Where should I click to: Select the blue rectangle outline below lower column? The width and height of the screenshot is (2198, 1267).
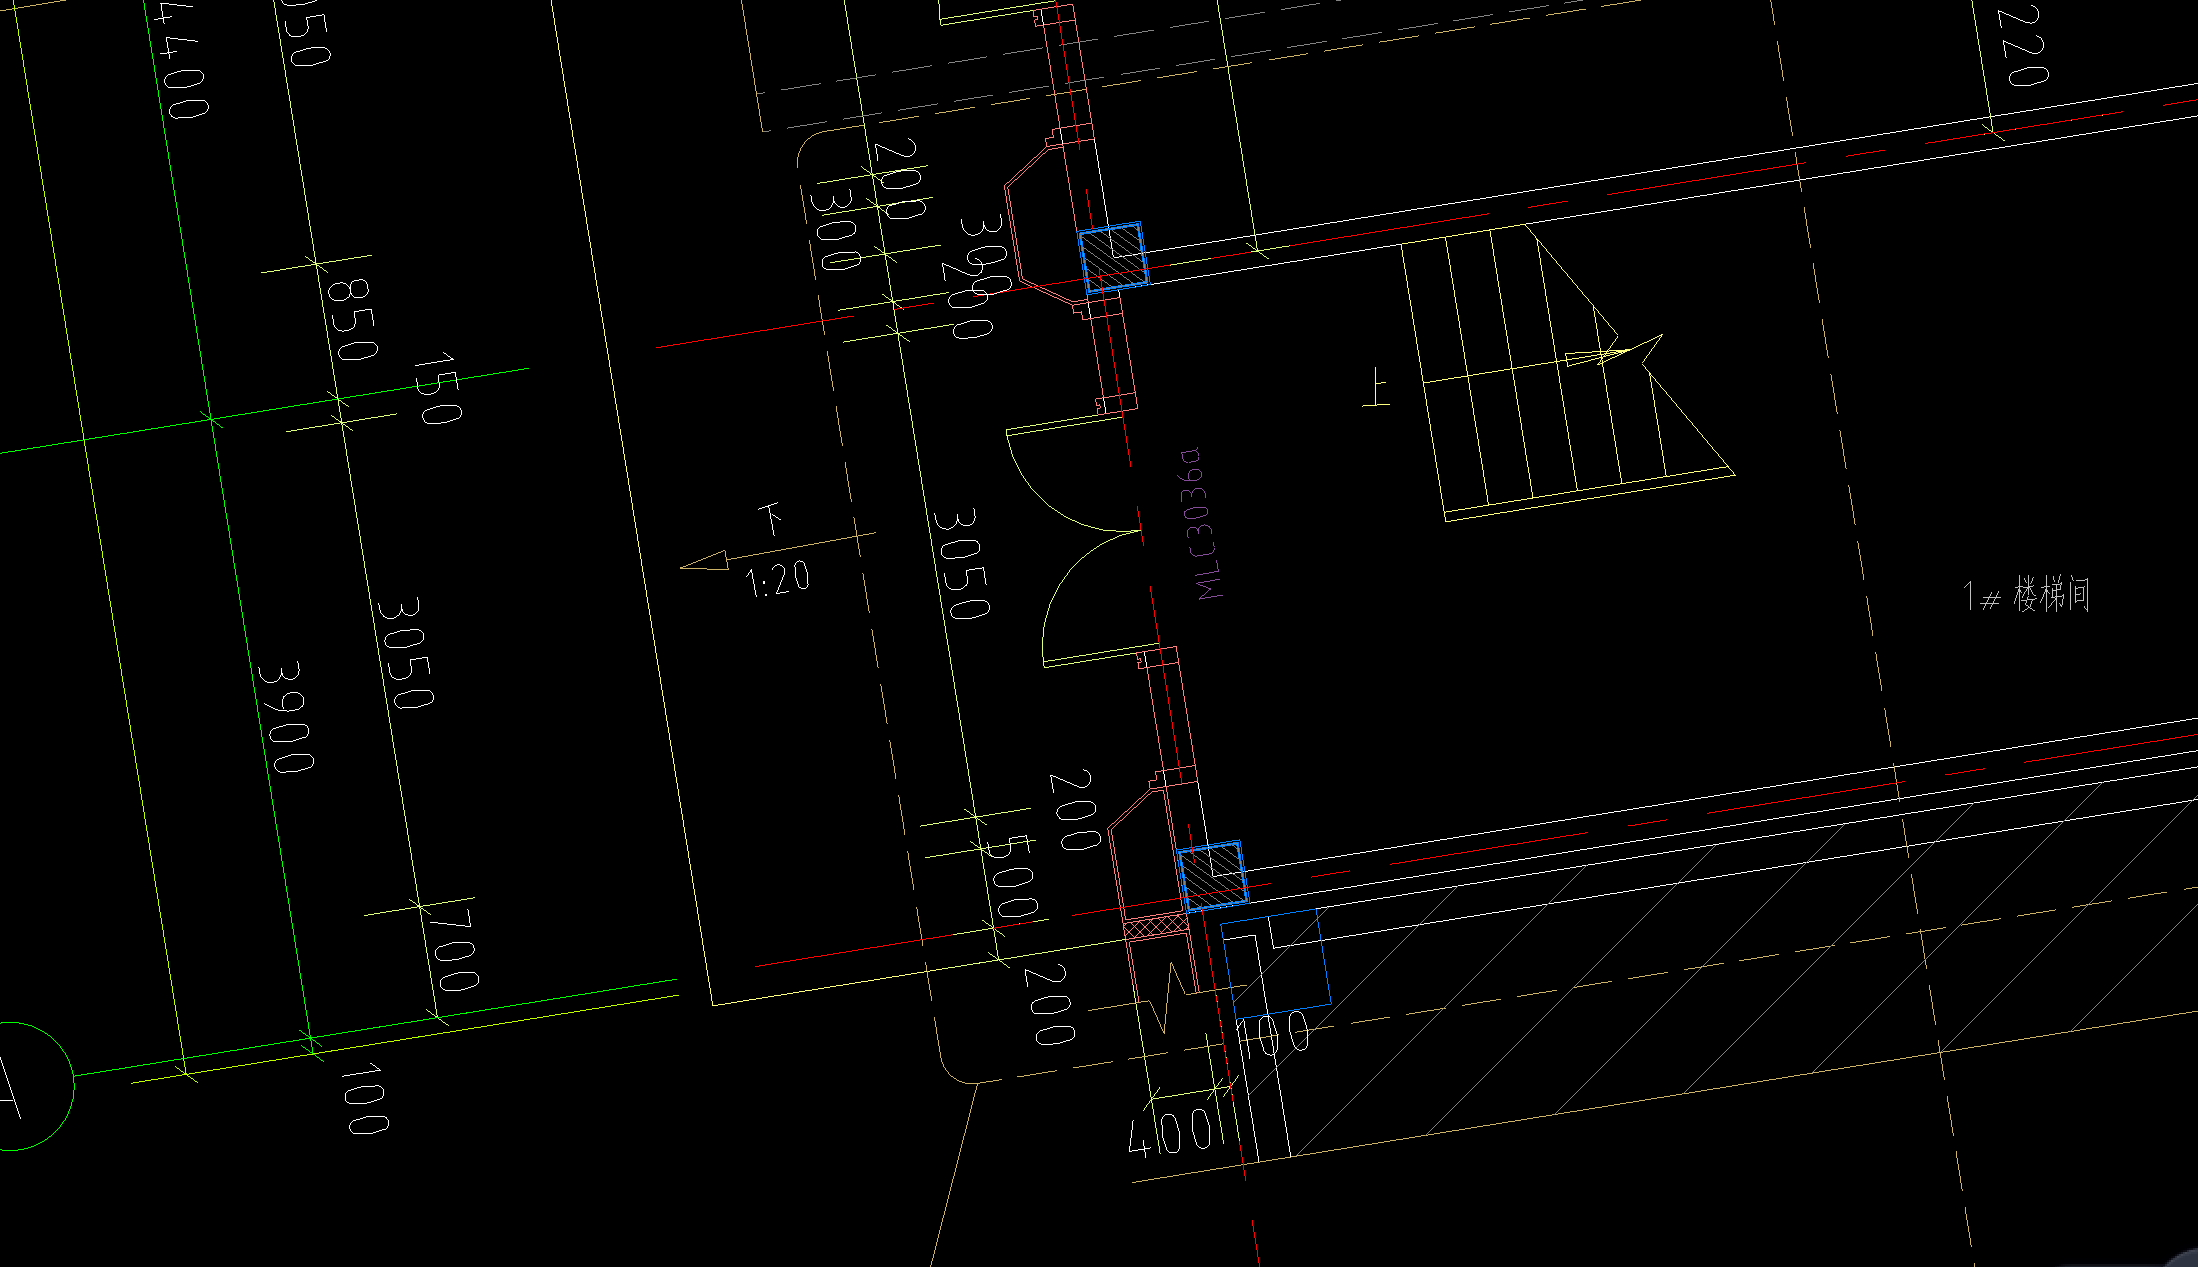click(x=1277, y=965)
